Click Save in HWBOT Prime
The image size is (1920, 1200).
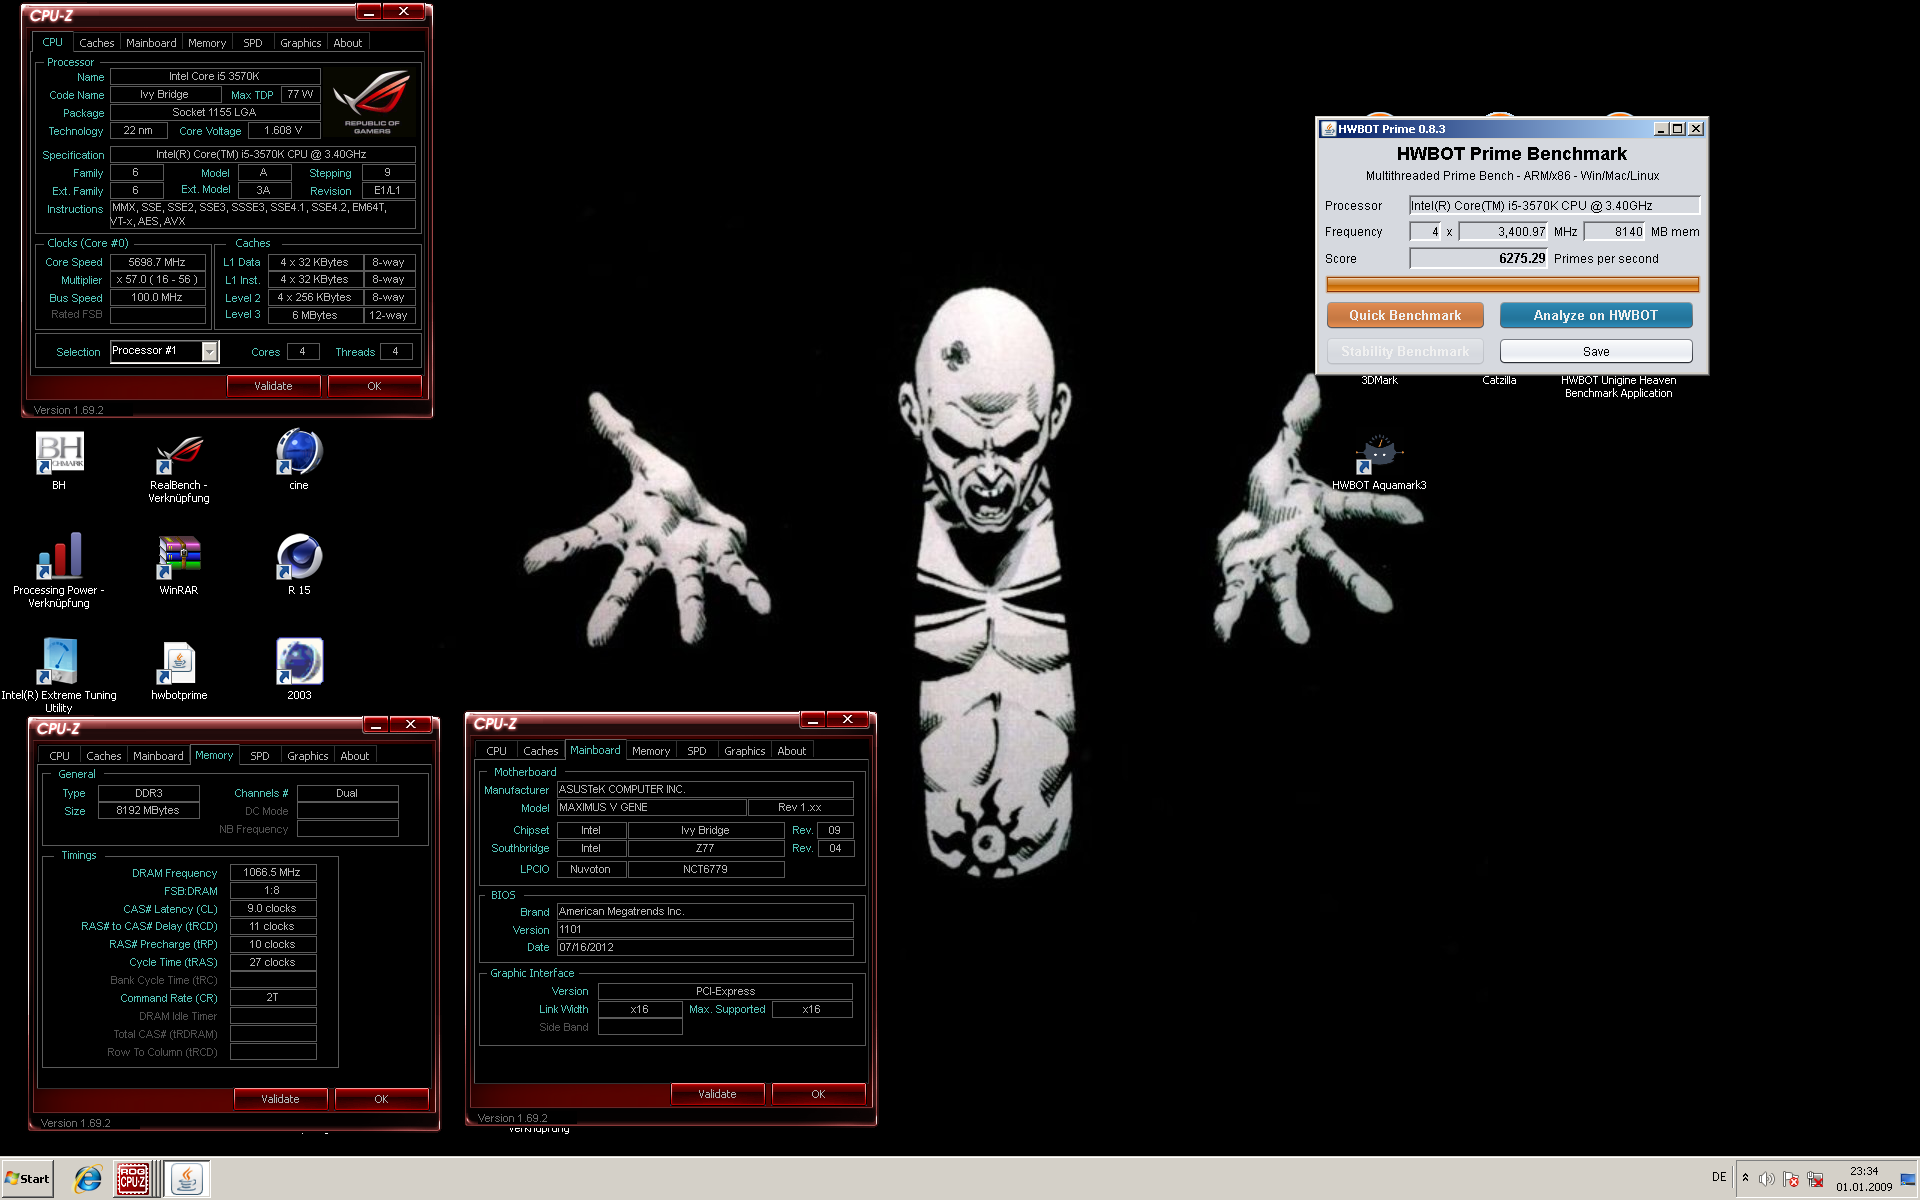1596,351
